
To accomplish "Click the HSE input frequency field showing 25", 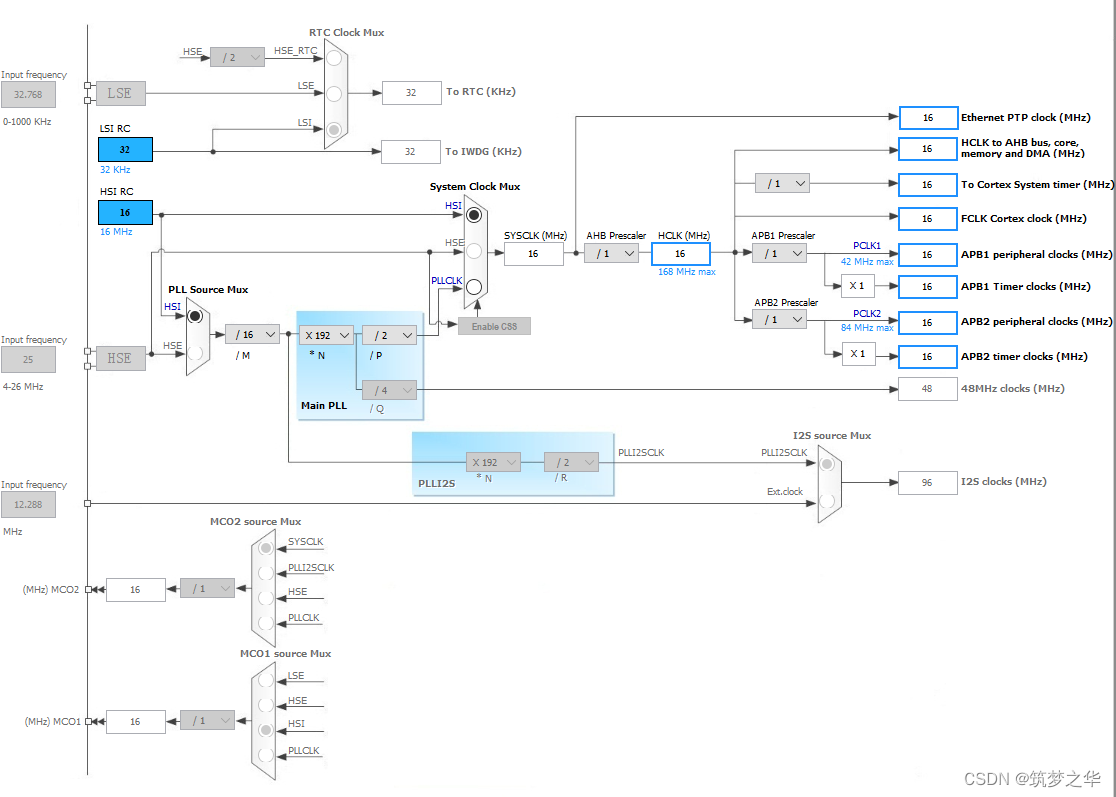I will pos(28,359).
